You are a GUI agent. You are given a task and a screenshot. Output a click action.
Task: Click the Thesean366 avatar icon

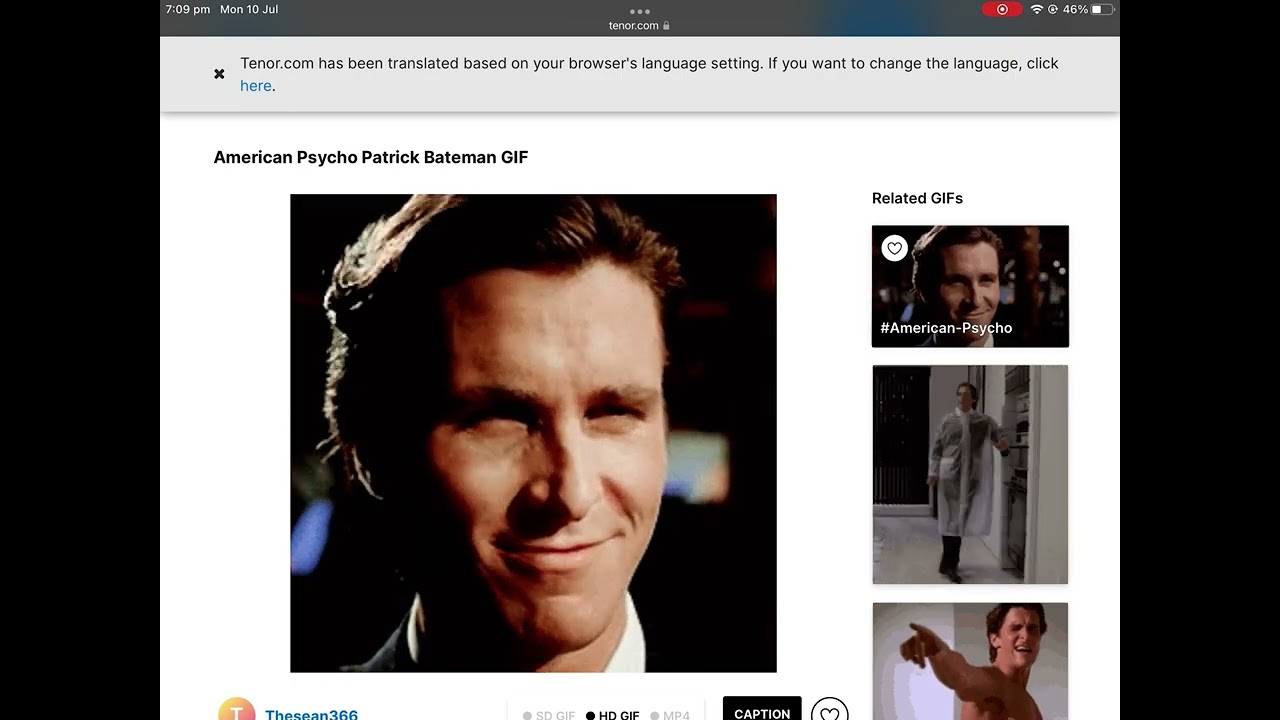236,709
